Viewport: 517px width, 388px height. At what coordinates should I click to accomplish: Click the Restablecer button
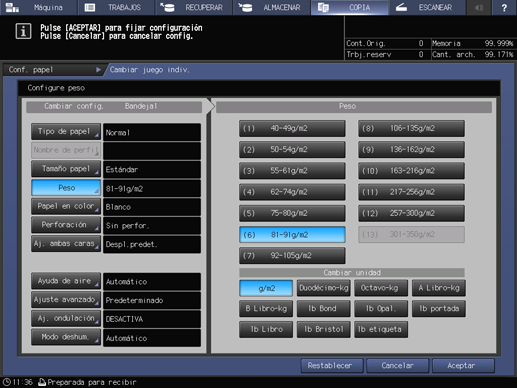point(332,366)
